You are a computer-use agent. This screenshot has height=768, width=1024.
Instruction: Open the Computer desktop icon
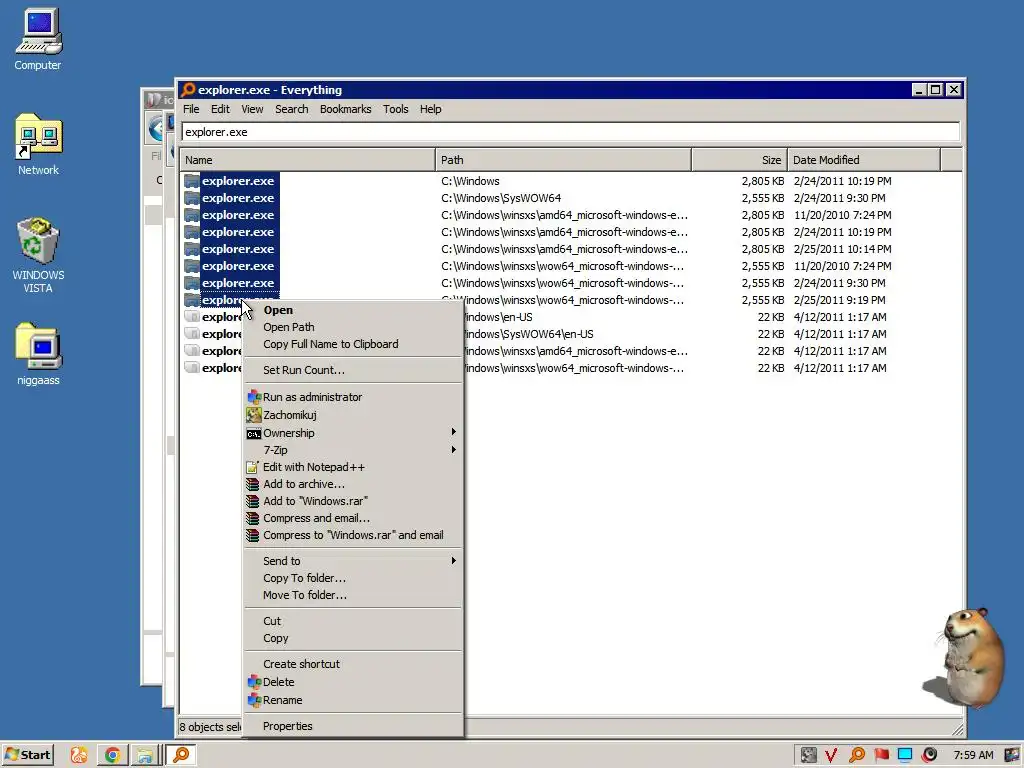point(38,39)
